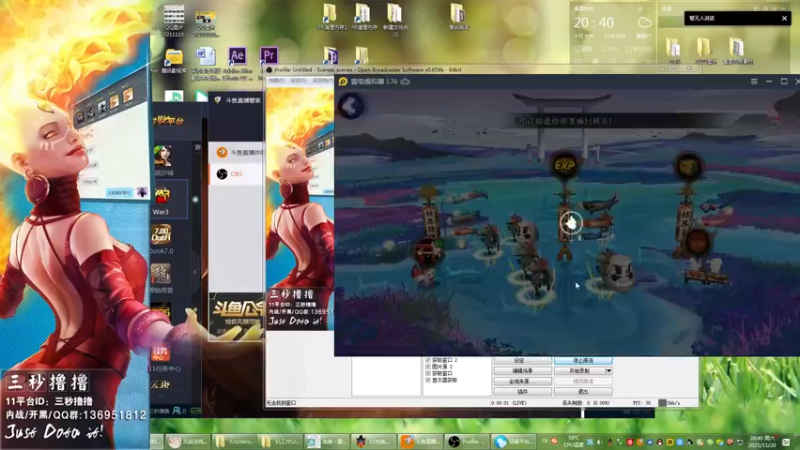Open the Word document desktop icon
Screen dimensions: 800x450
tap(206, 64)
